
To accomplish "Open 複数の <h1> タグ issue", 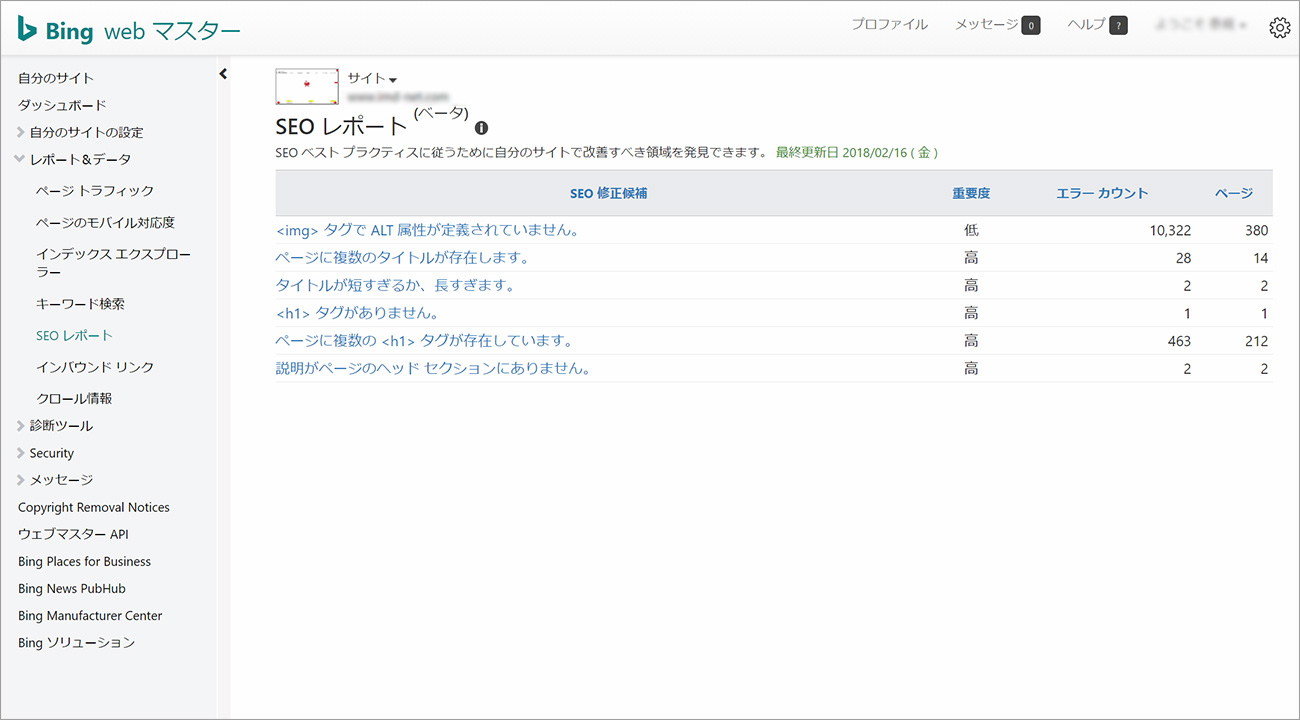I will point(424,341).
